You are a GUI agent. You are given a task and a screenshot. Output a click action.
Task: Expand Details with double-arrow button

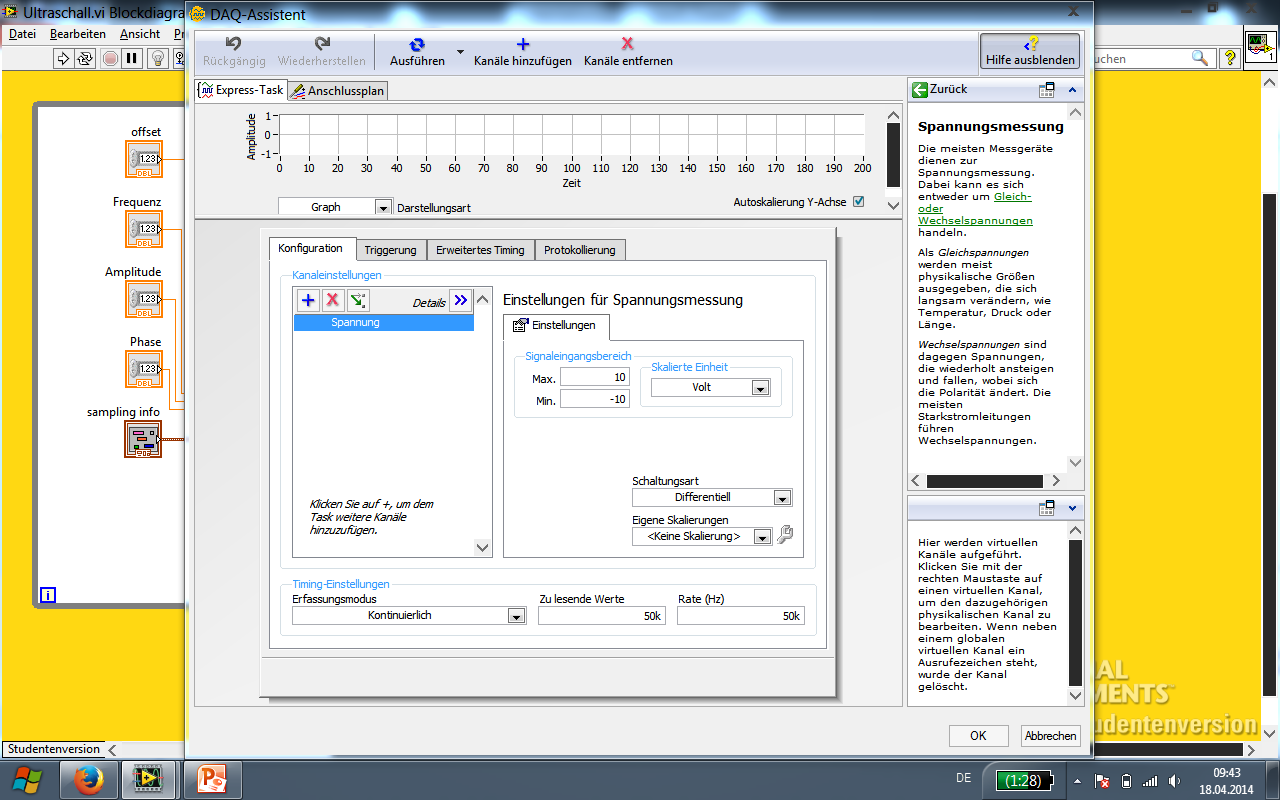pyautogui.click(x=459, y=300)
